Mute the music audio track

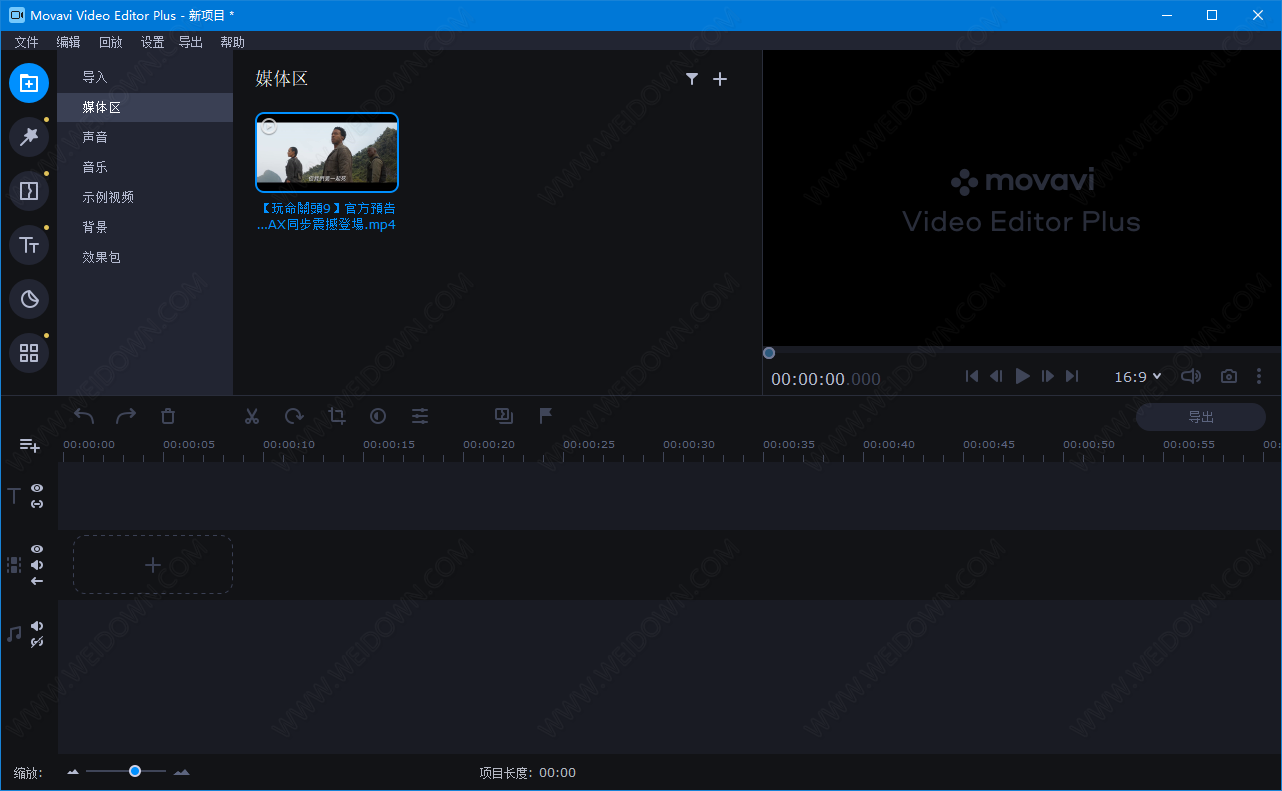click(x=37, y=626)
